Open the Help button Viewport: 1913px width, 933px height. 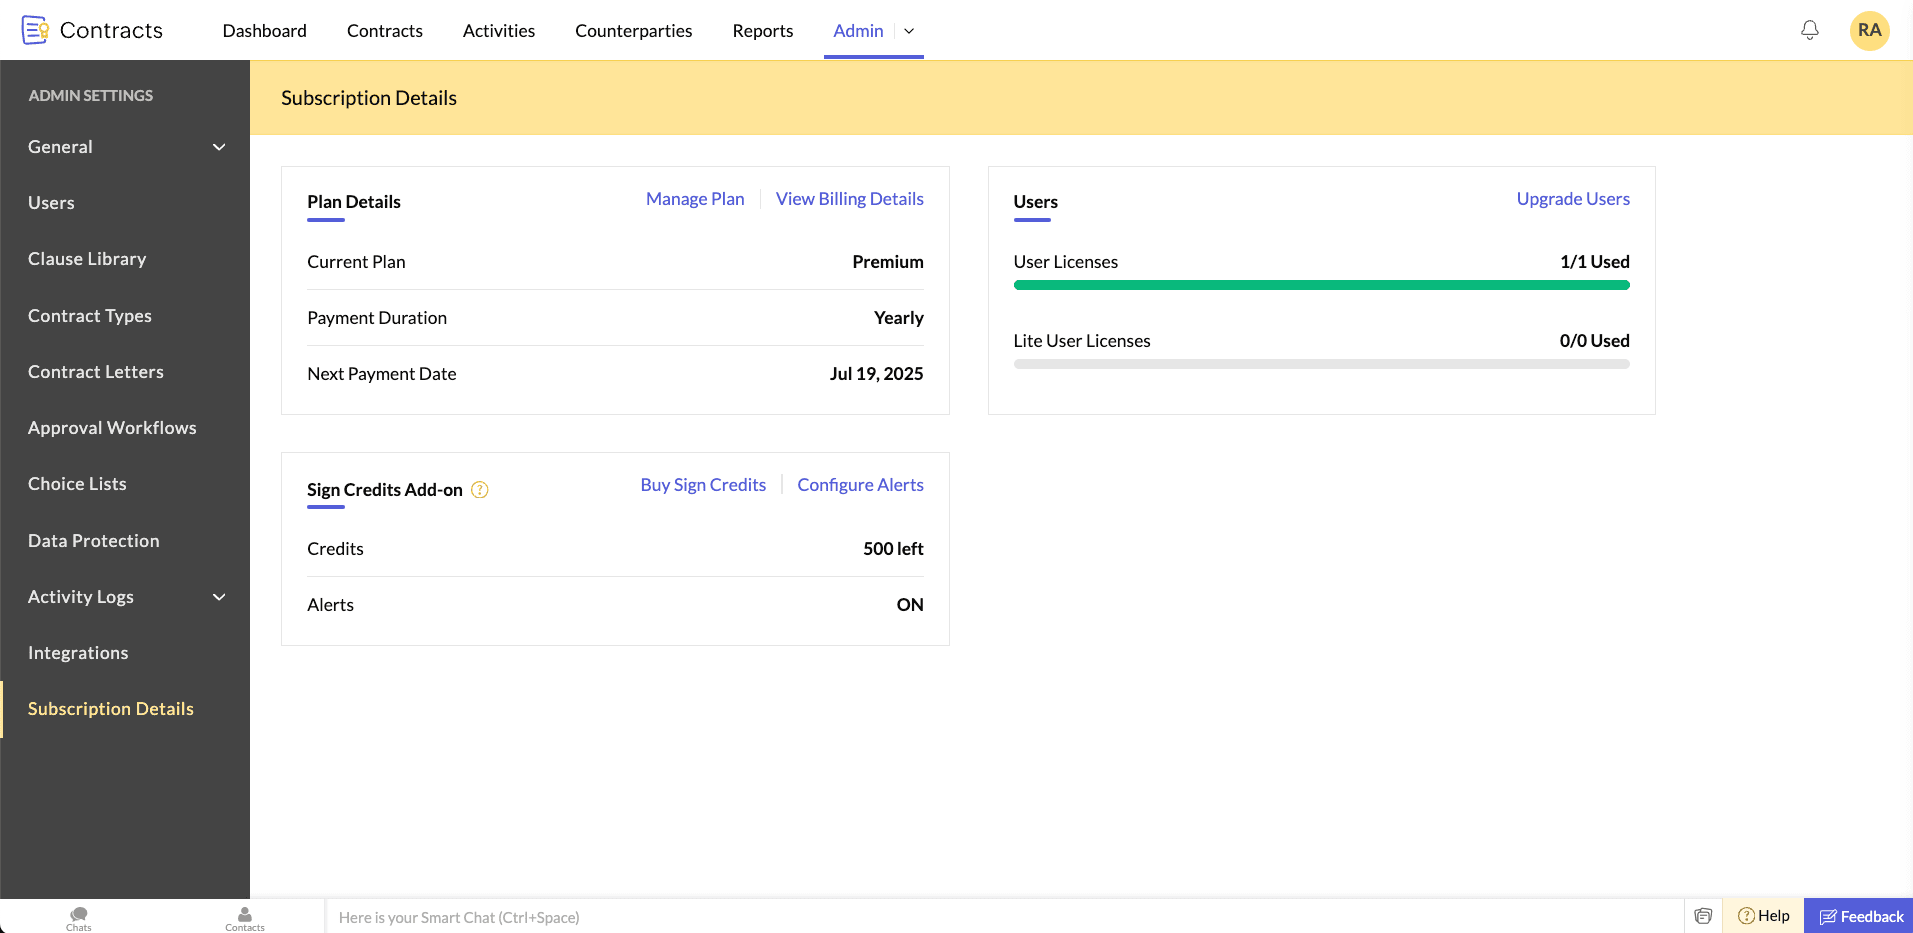(x=1764, y=916)
